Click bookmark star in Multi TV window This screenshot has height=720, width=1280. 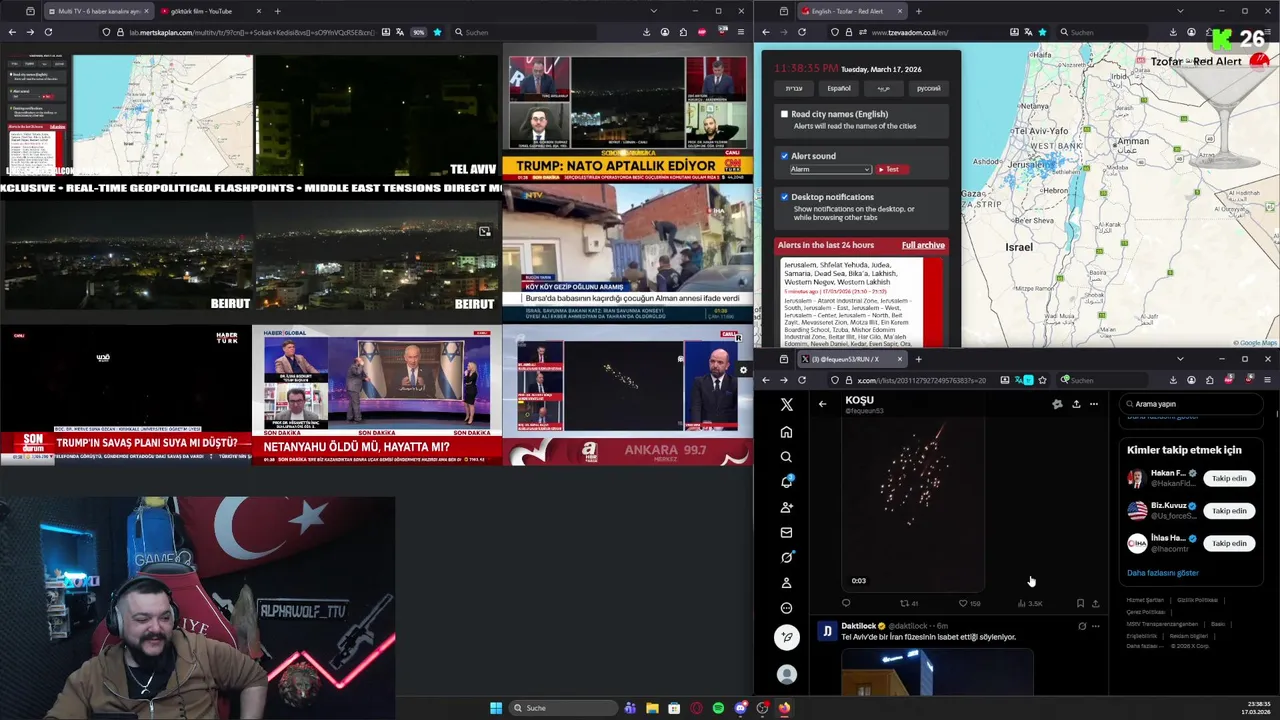(x=437, y=32)
